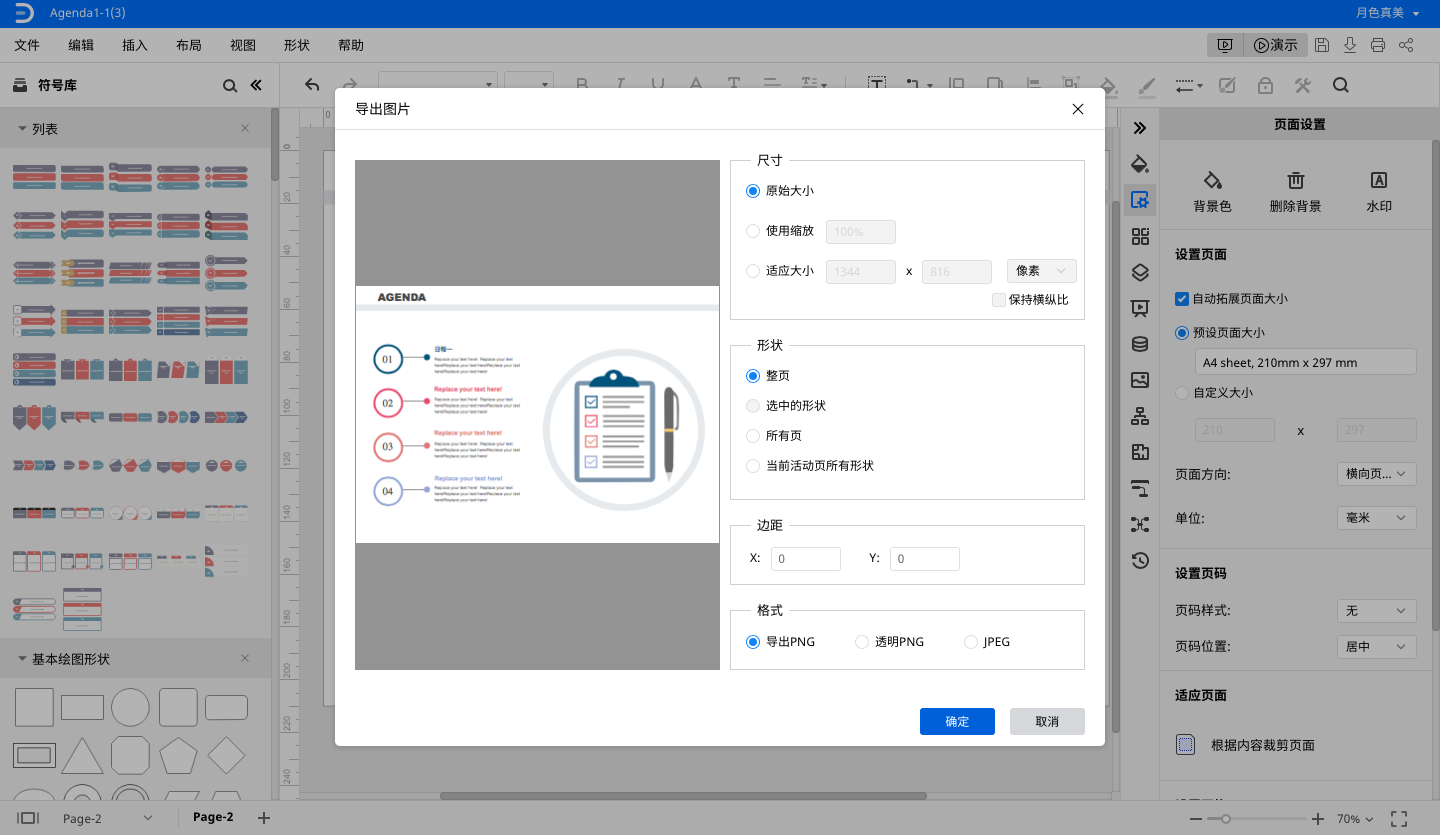The width and height of the screenshot is (1440, 835).
Task: Open the 页码位置 居中 dropdown
Action: coord(1377,647)
